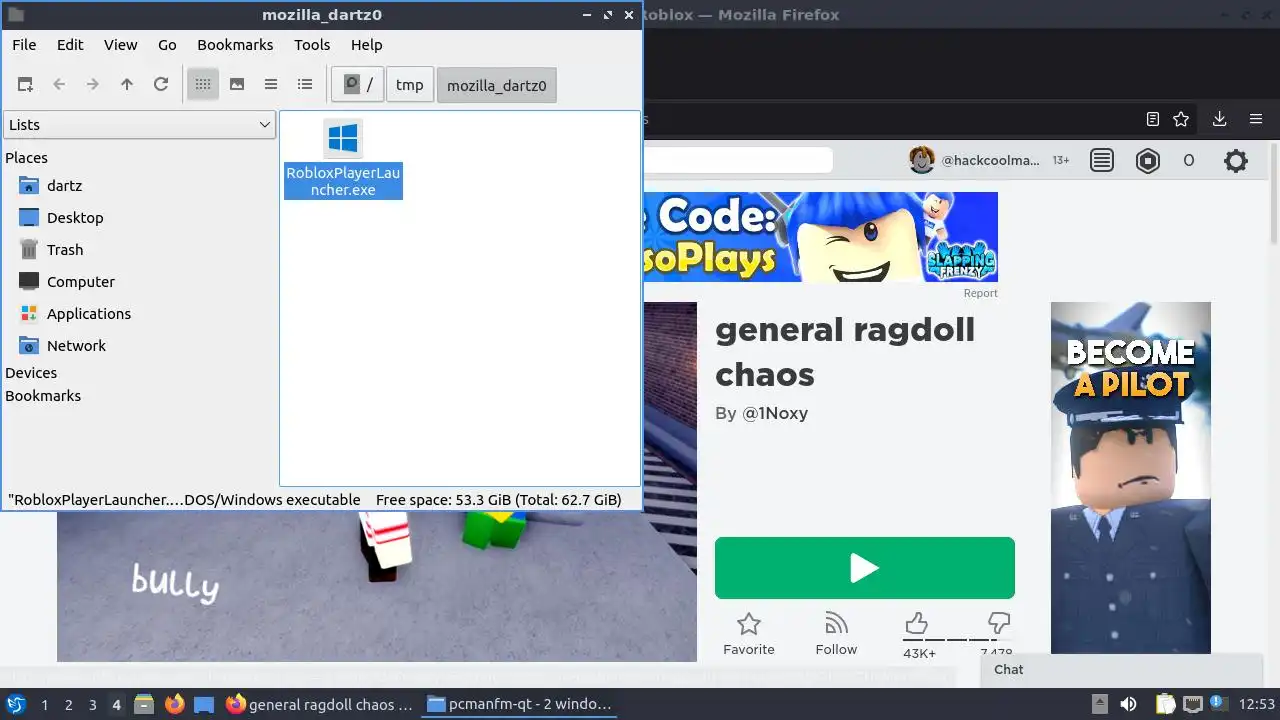The width and height of the screenshot is (1280, 720).
Task: Bookmark this page with the star icon
Action: click(x=1181, y=119)
